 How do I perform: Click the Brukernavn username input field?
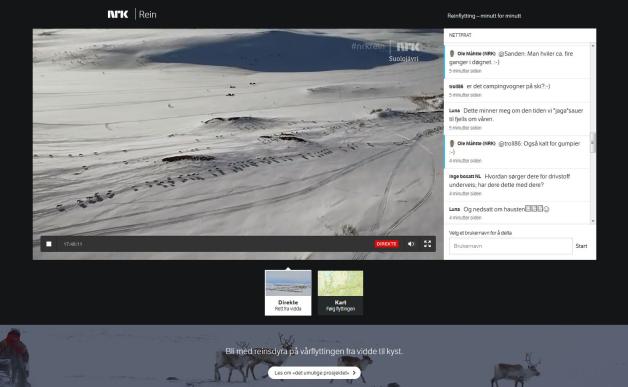coord(511,246)
